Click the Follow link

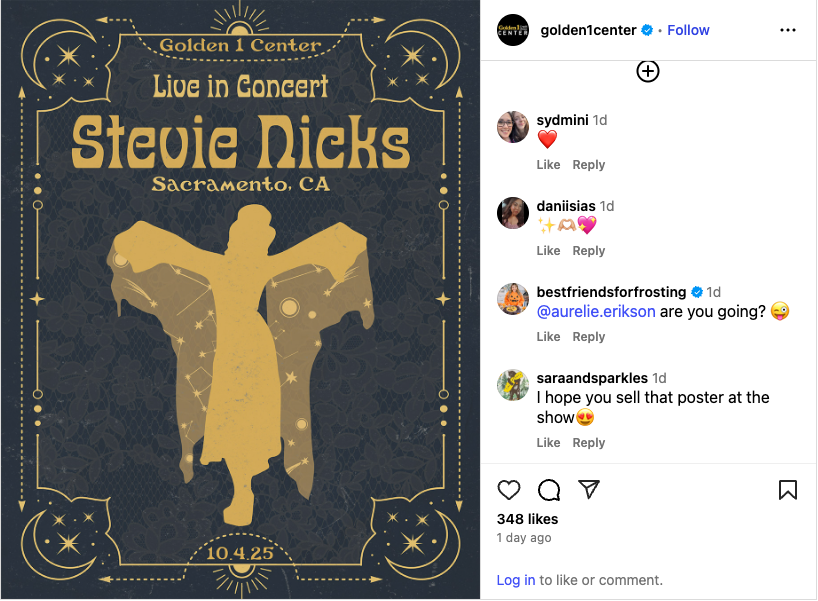point(688,30)
